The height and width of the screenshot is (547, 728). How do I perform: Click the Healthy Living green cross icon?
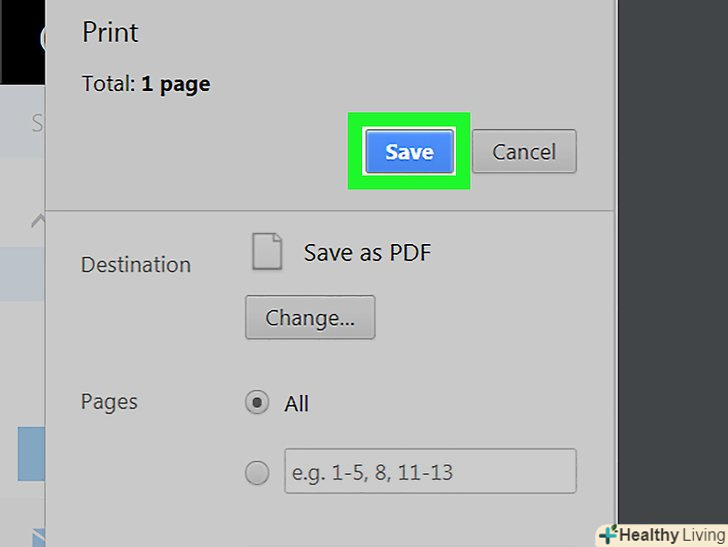click(607, 535)
